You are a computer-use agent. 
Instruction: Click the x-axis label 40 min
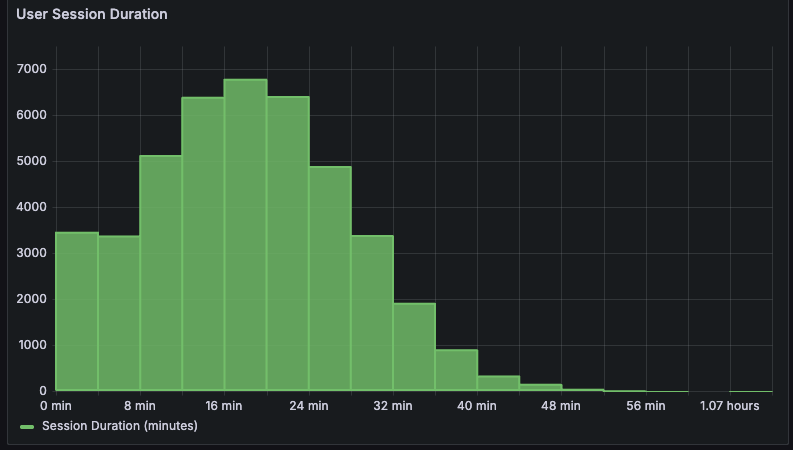tap(477, 406)
